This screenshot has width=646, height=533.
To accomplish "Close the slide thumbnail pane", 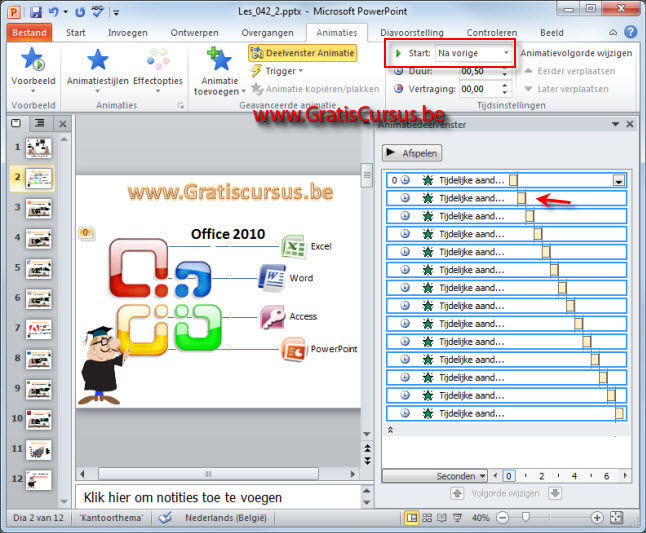I will (63, 124).
